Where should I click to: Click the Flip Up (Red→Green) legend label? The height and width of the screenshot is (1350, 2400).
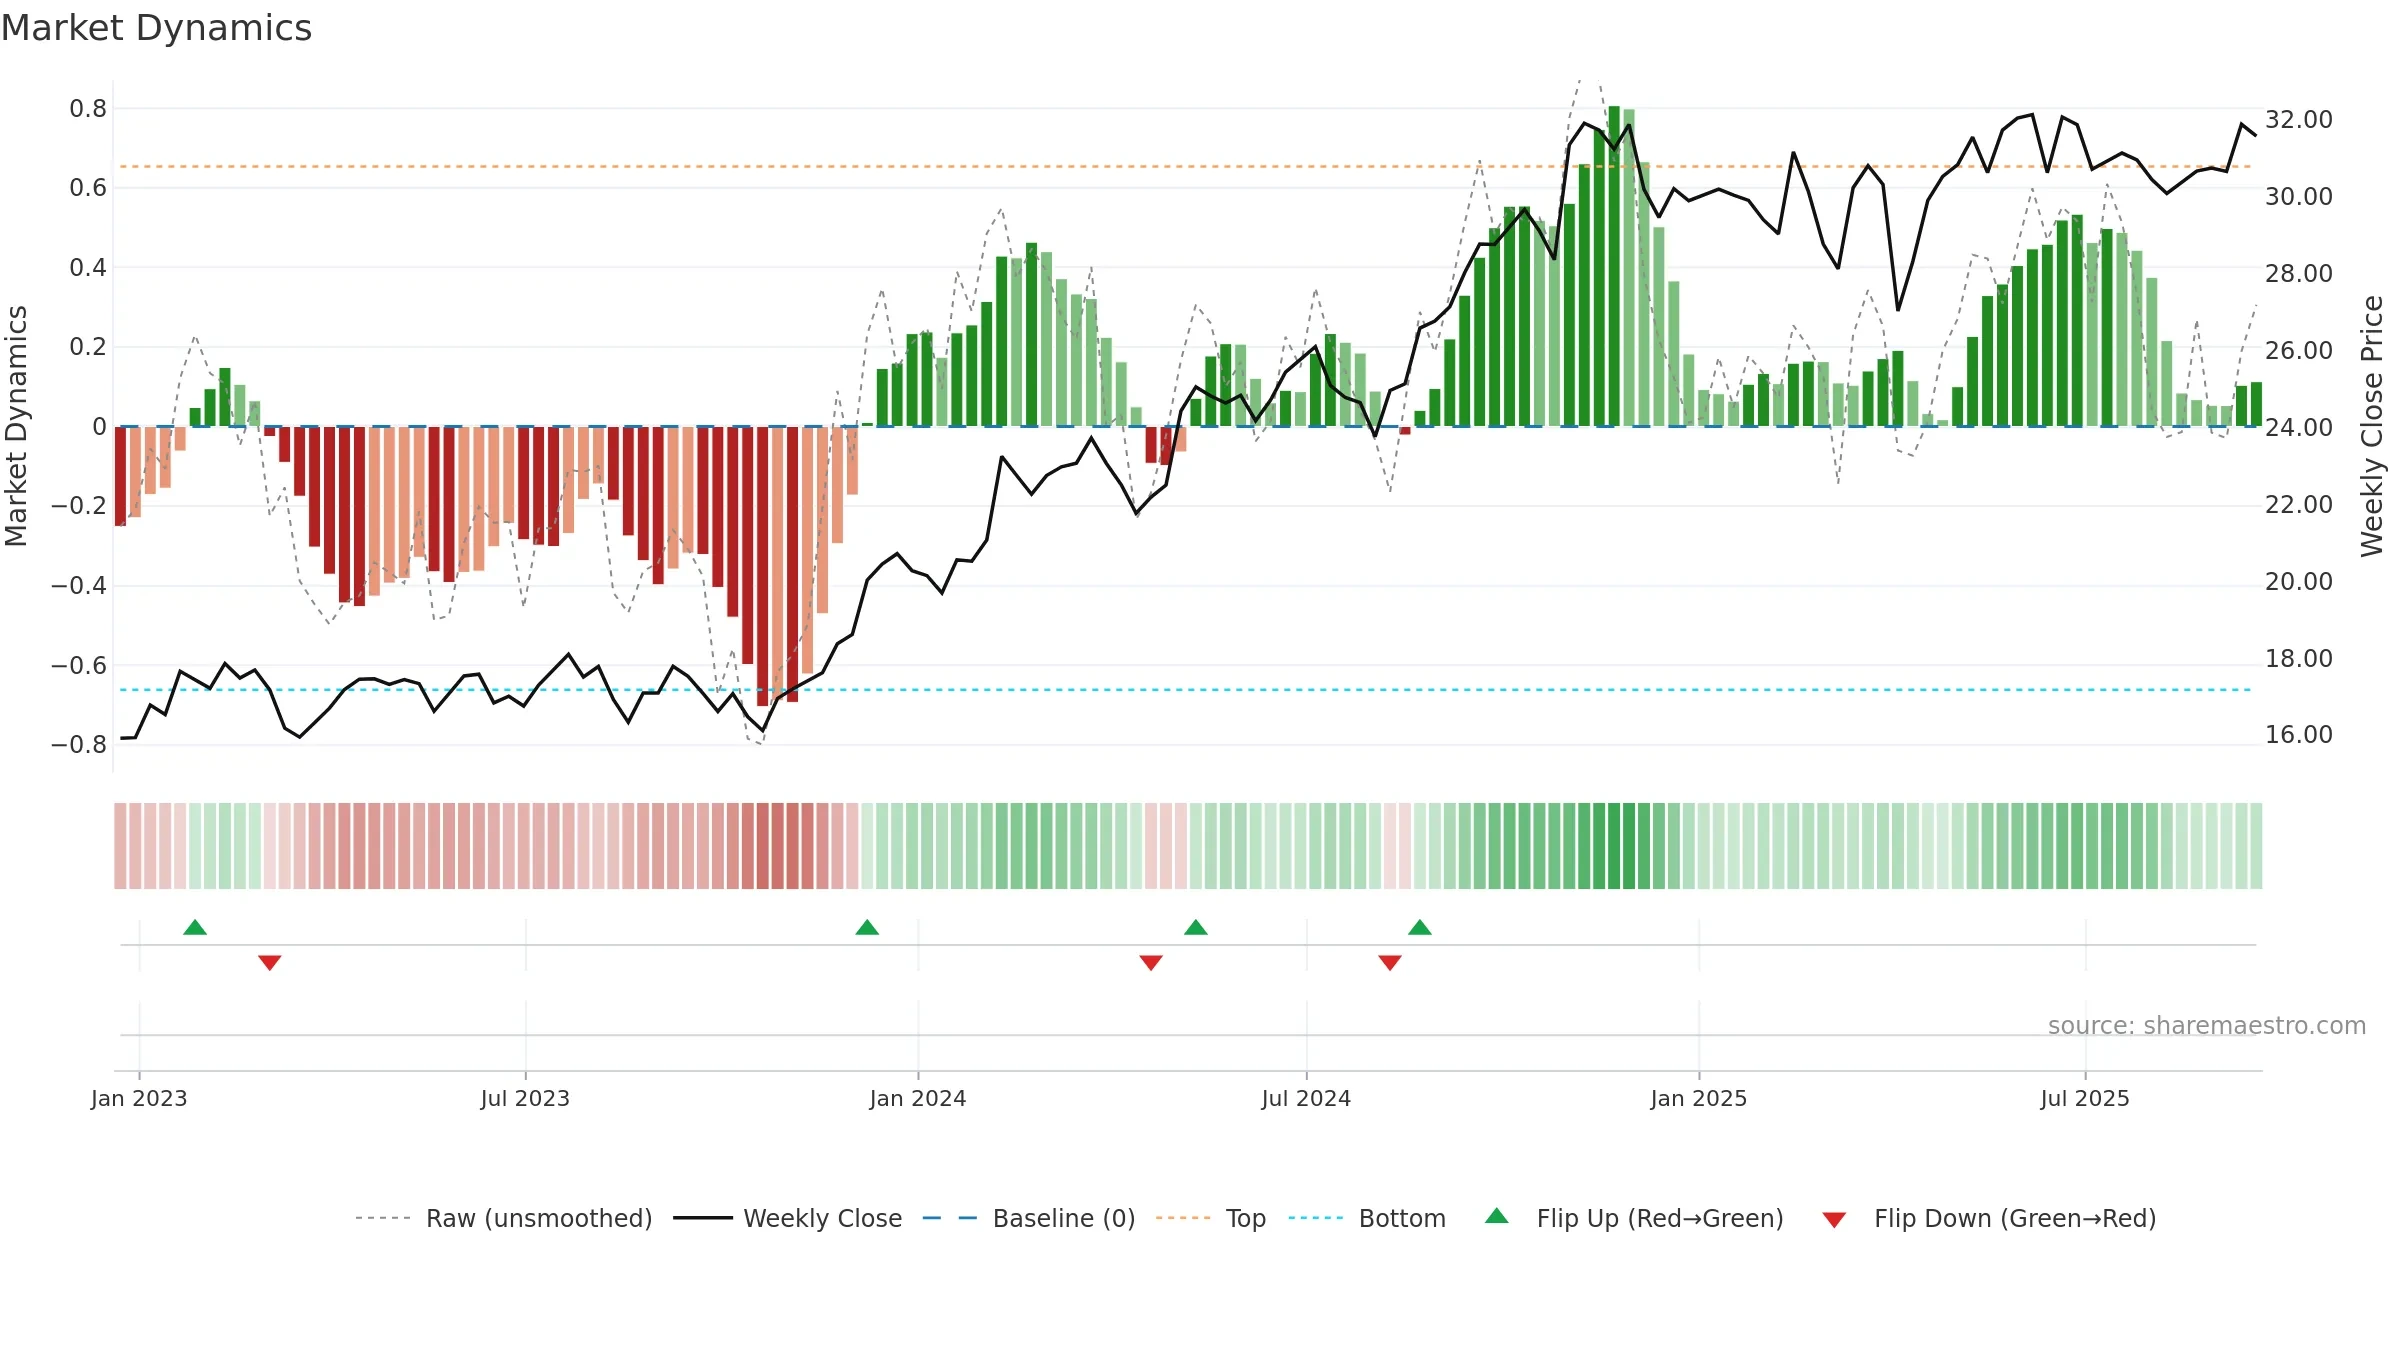click(x=1660, y=1218)
